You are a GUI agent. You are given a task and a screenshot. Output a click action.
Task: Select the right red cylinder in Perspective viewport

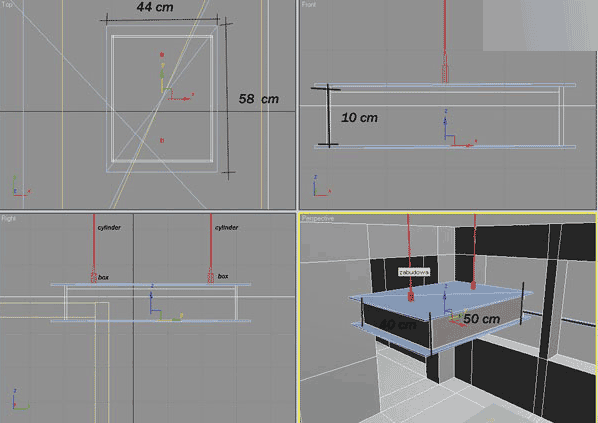click(474, 248)
